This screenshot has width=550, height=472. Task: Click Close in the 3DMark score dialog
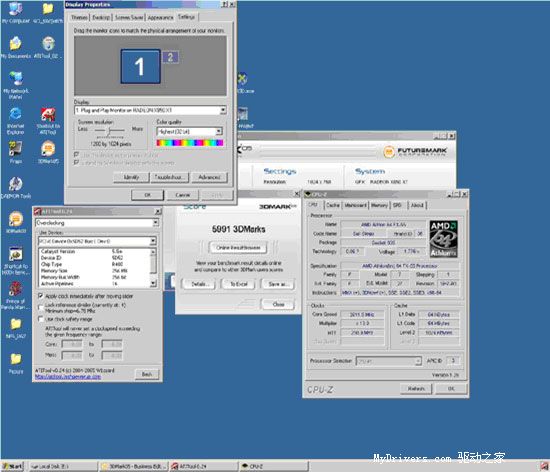[x=279, y=304]
